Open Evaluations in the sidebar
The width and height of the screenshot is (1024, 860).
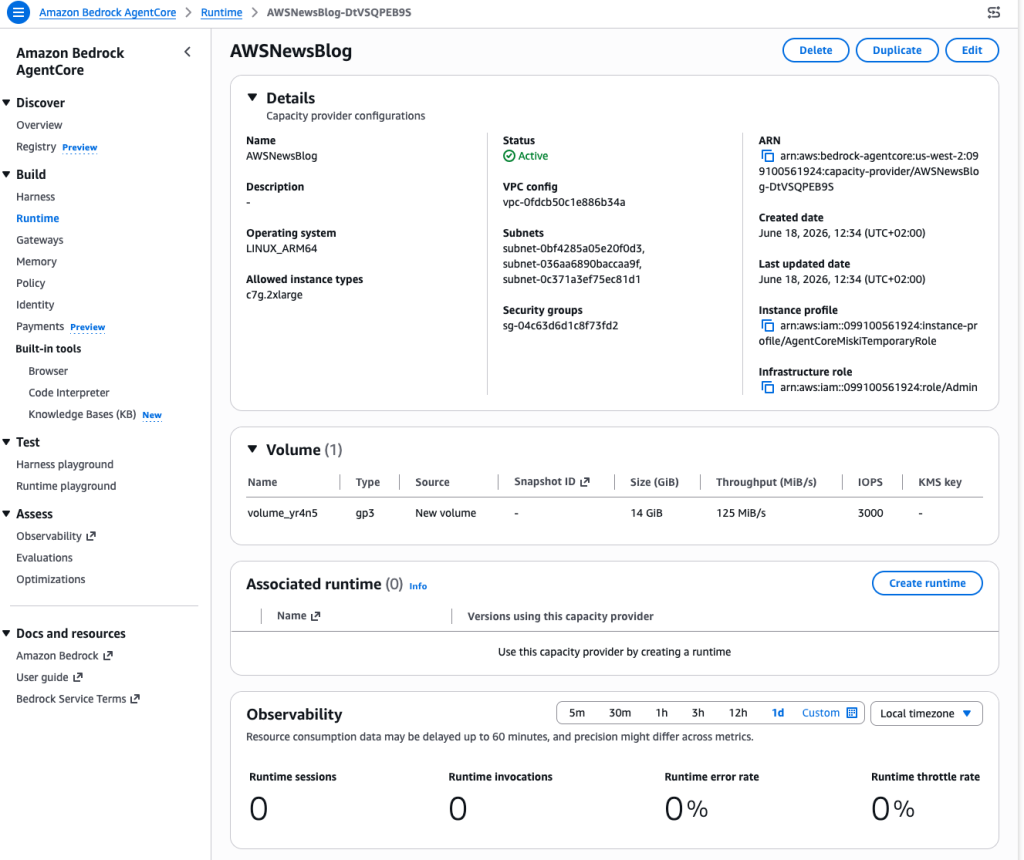(x=44, y=558)
